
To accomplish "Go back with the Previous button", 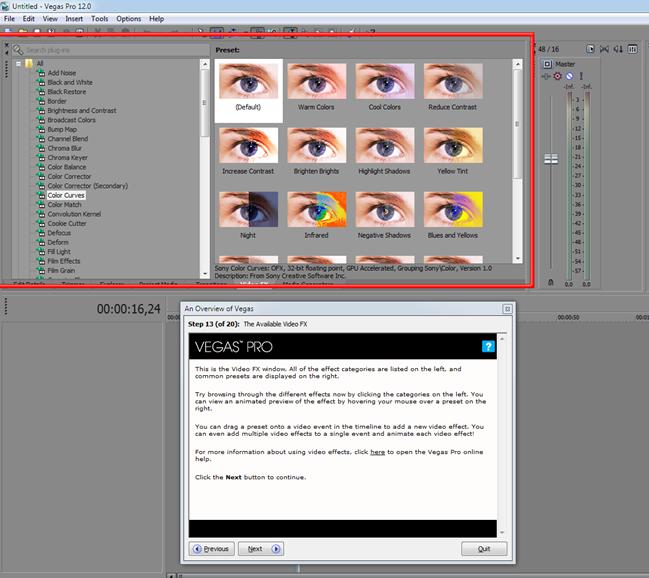I will point(212,549).
